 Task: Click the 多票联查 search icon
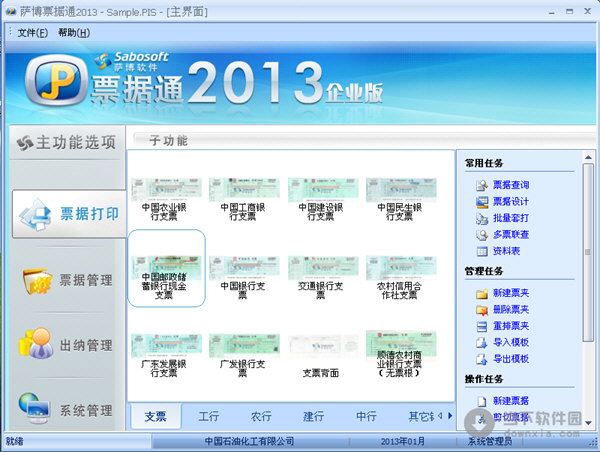click(482, 235)
